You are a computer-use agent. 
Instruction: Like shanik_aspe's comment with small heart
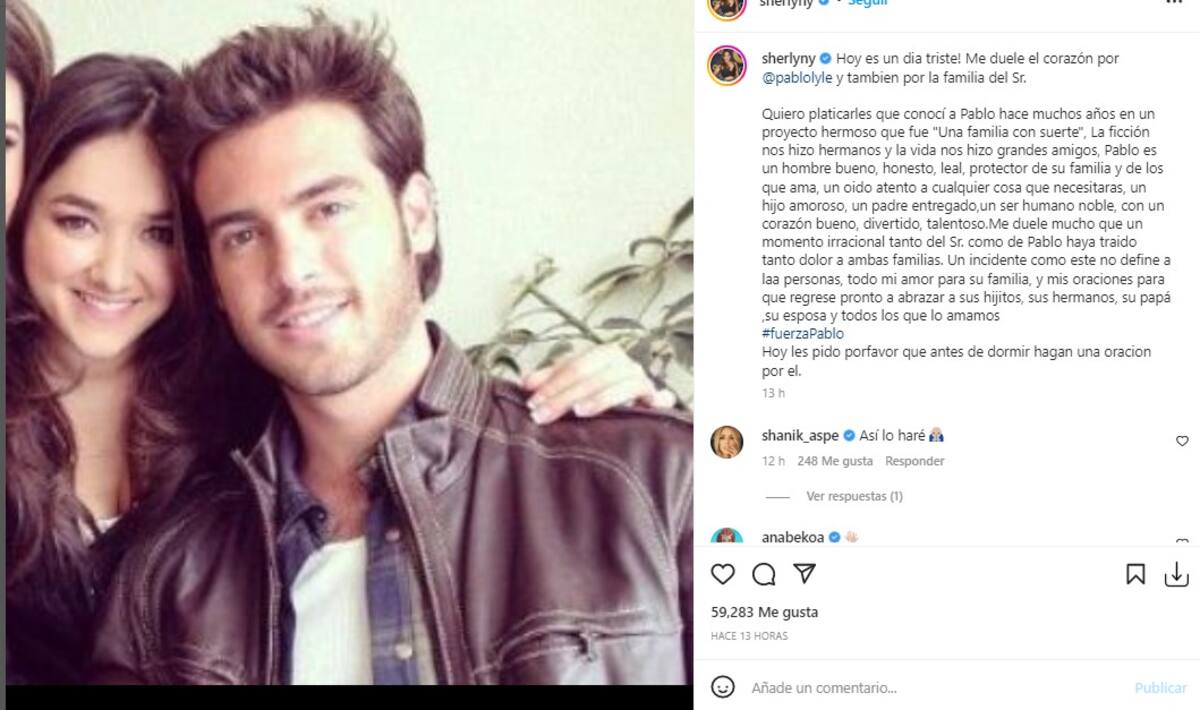tap(1182, 441)
